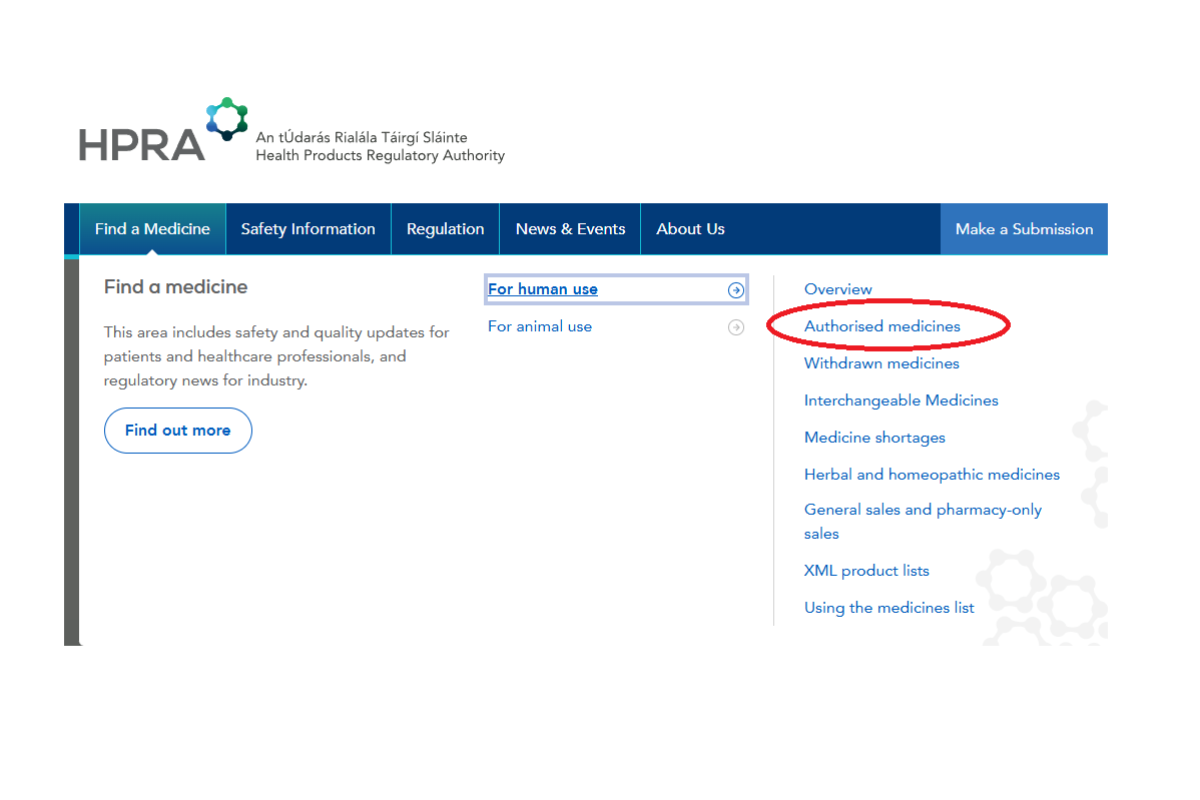
Task: Open Using the medicines list link
Action: pyautogui.click(x=889, y=608)
